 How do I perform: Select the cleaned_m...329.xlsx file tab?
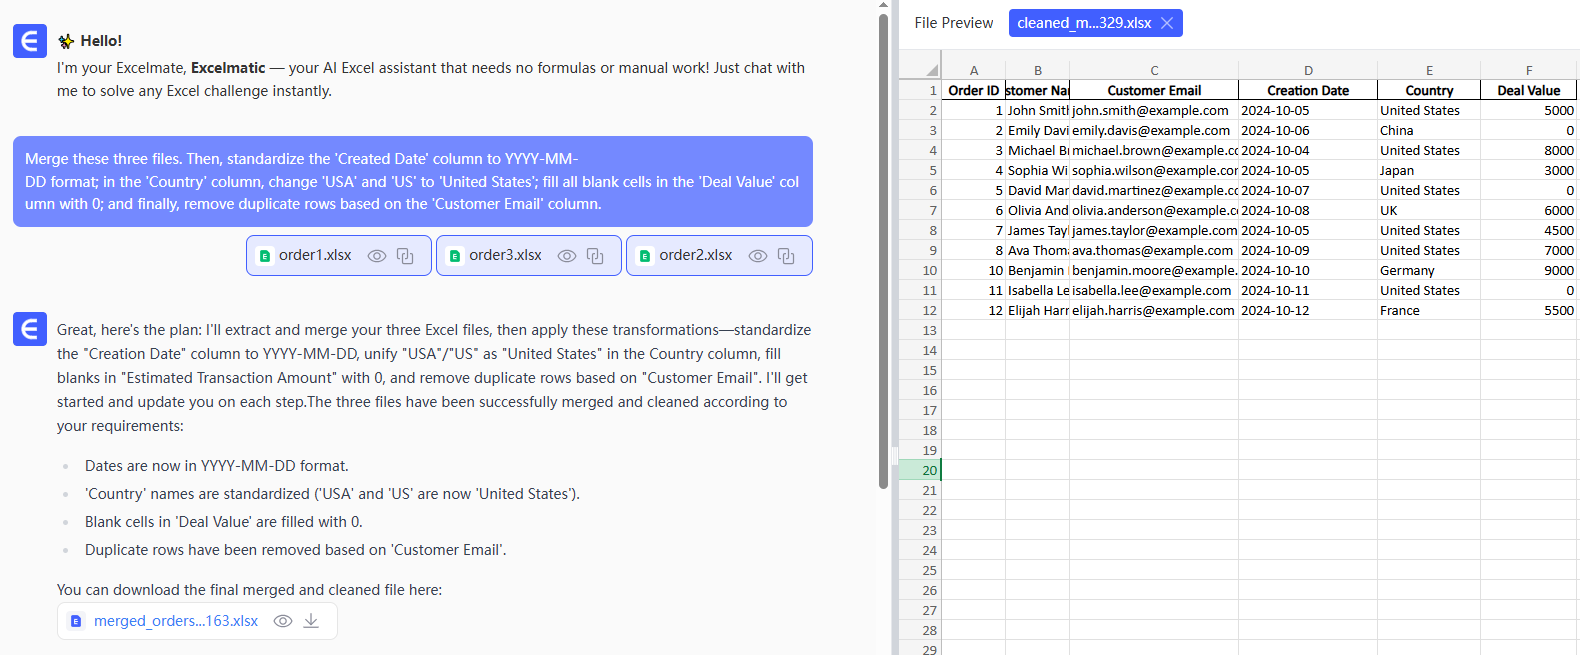1083,23
